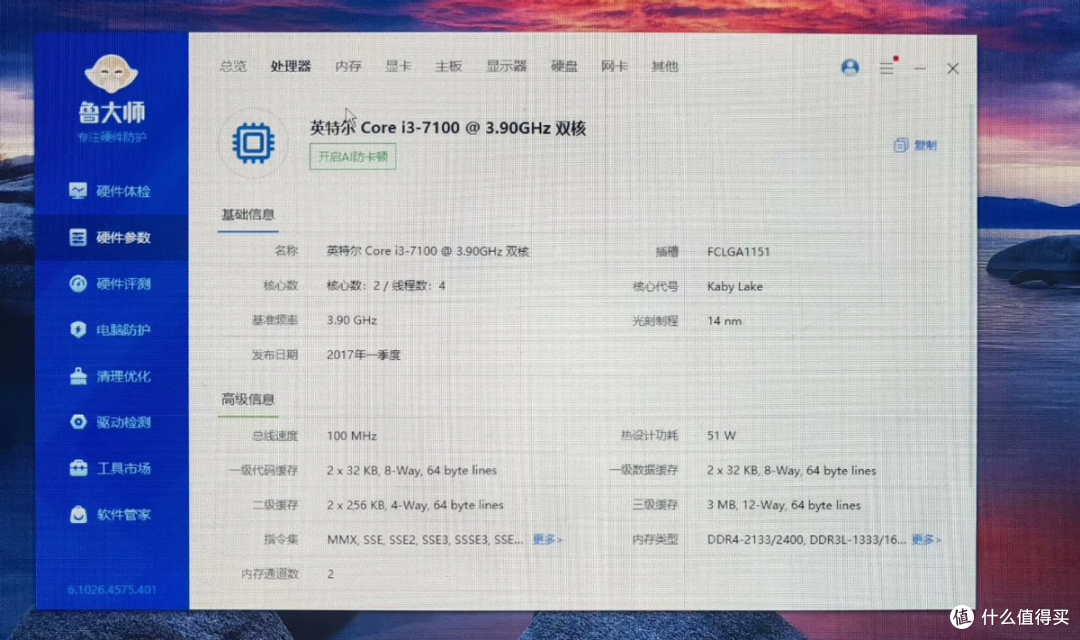Minimize the 鲁大师 window
Image resolution: width=1080 pixels, height=640 pixels.
pyautogui.click(x=920, y=68)
